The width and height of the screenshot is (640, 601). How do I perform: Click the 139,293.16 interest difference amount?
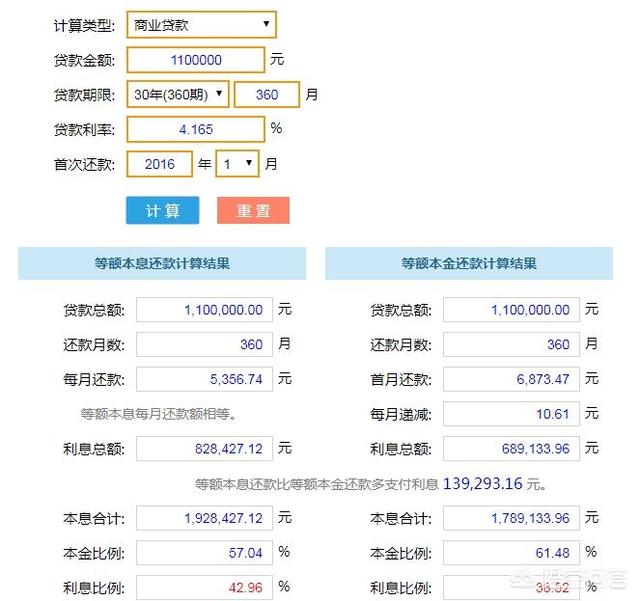tap(482, 484)
